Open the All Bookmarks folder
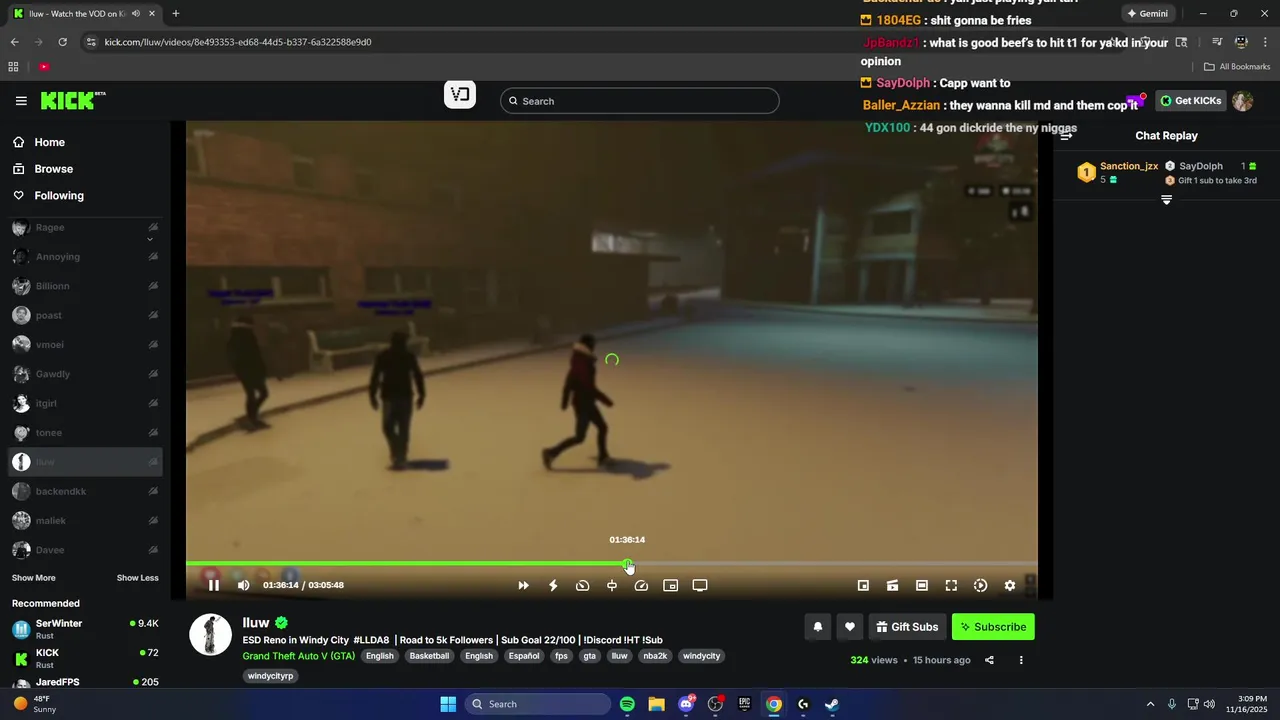1280x720 pixels. [1237, 67]
